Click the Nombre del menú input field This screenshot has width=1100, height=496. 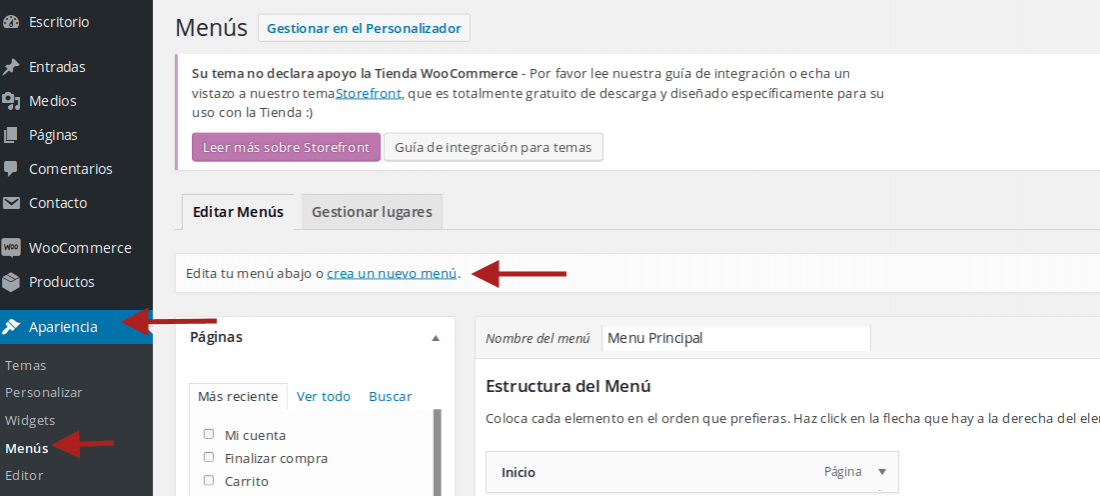[x=736, y=338]
